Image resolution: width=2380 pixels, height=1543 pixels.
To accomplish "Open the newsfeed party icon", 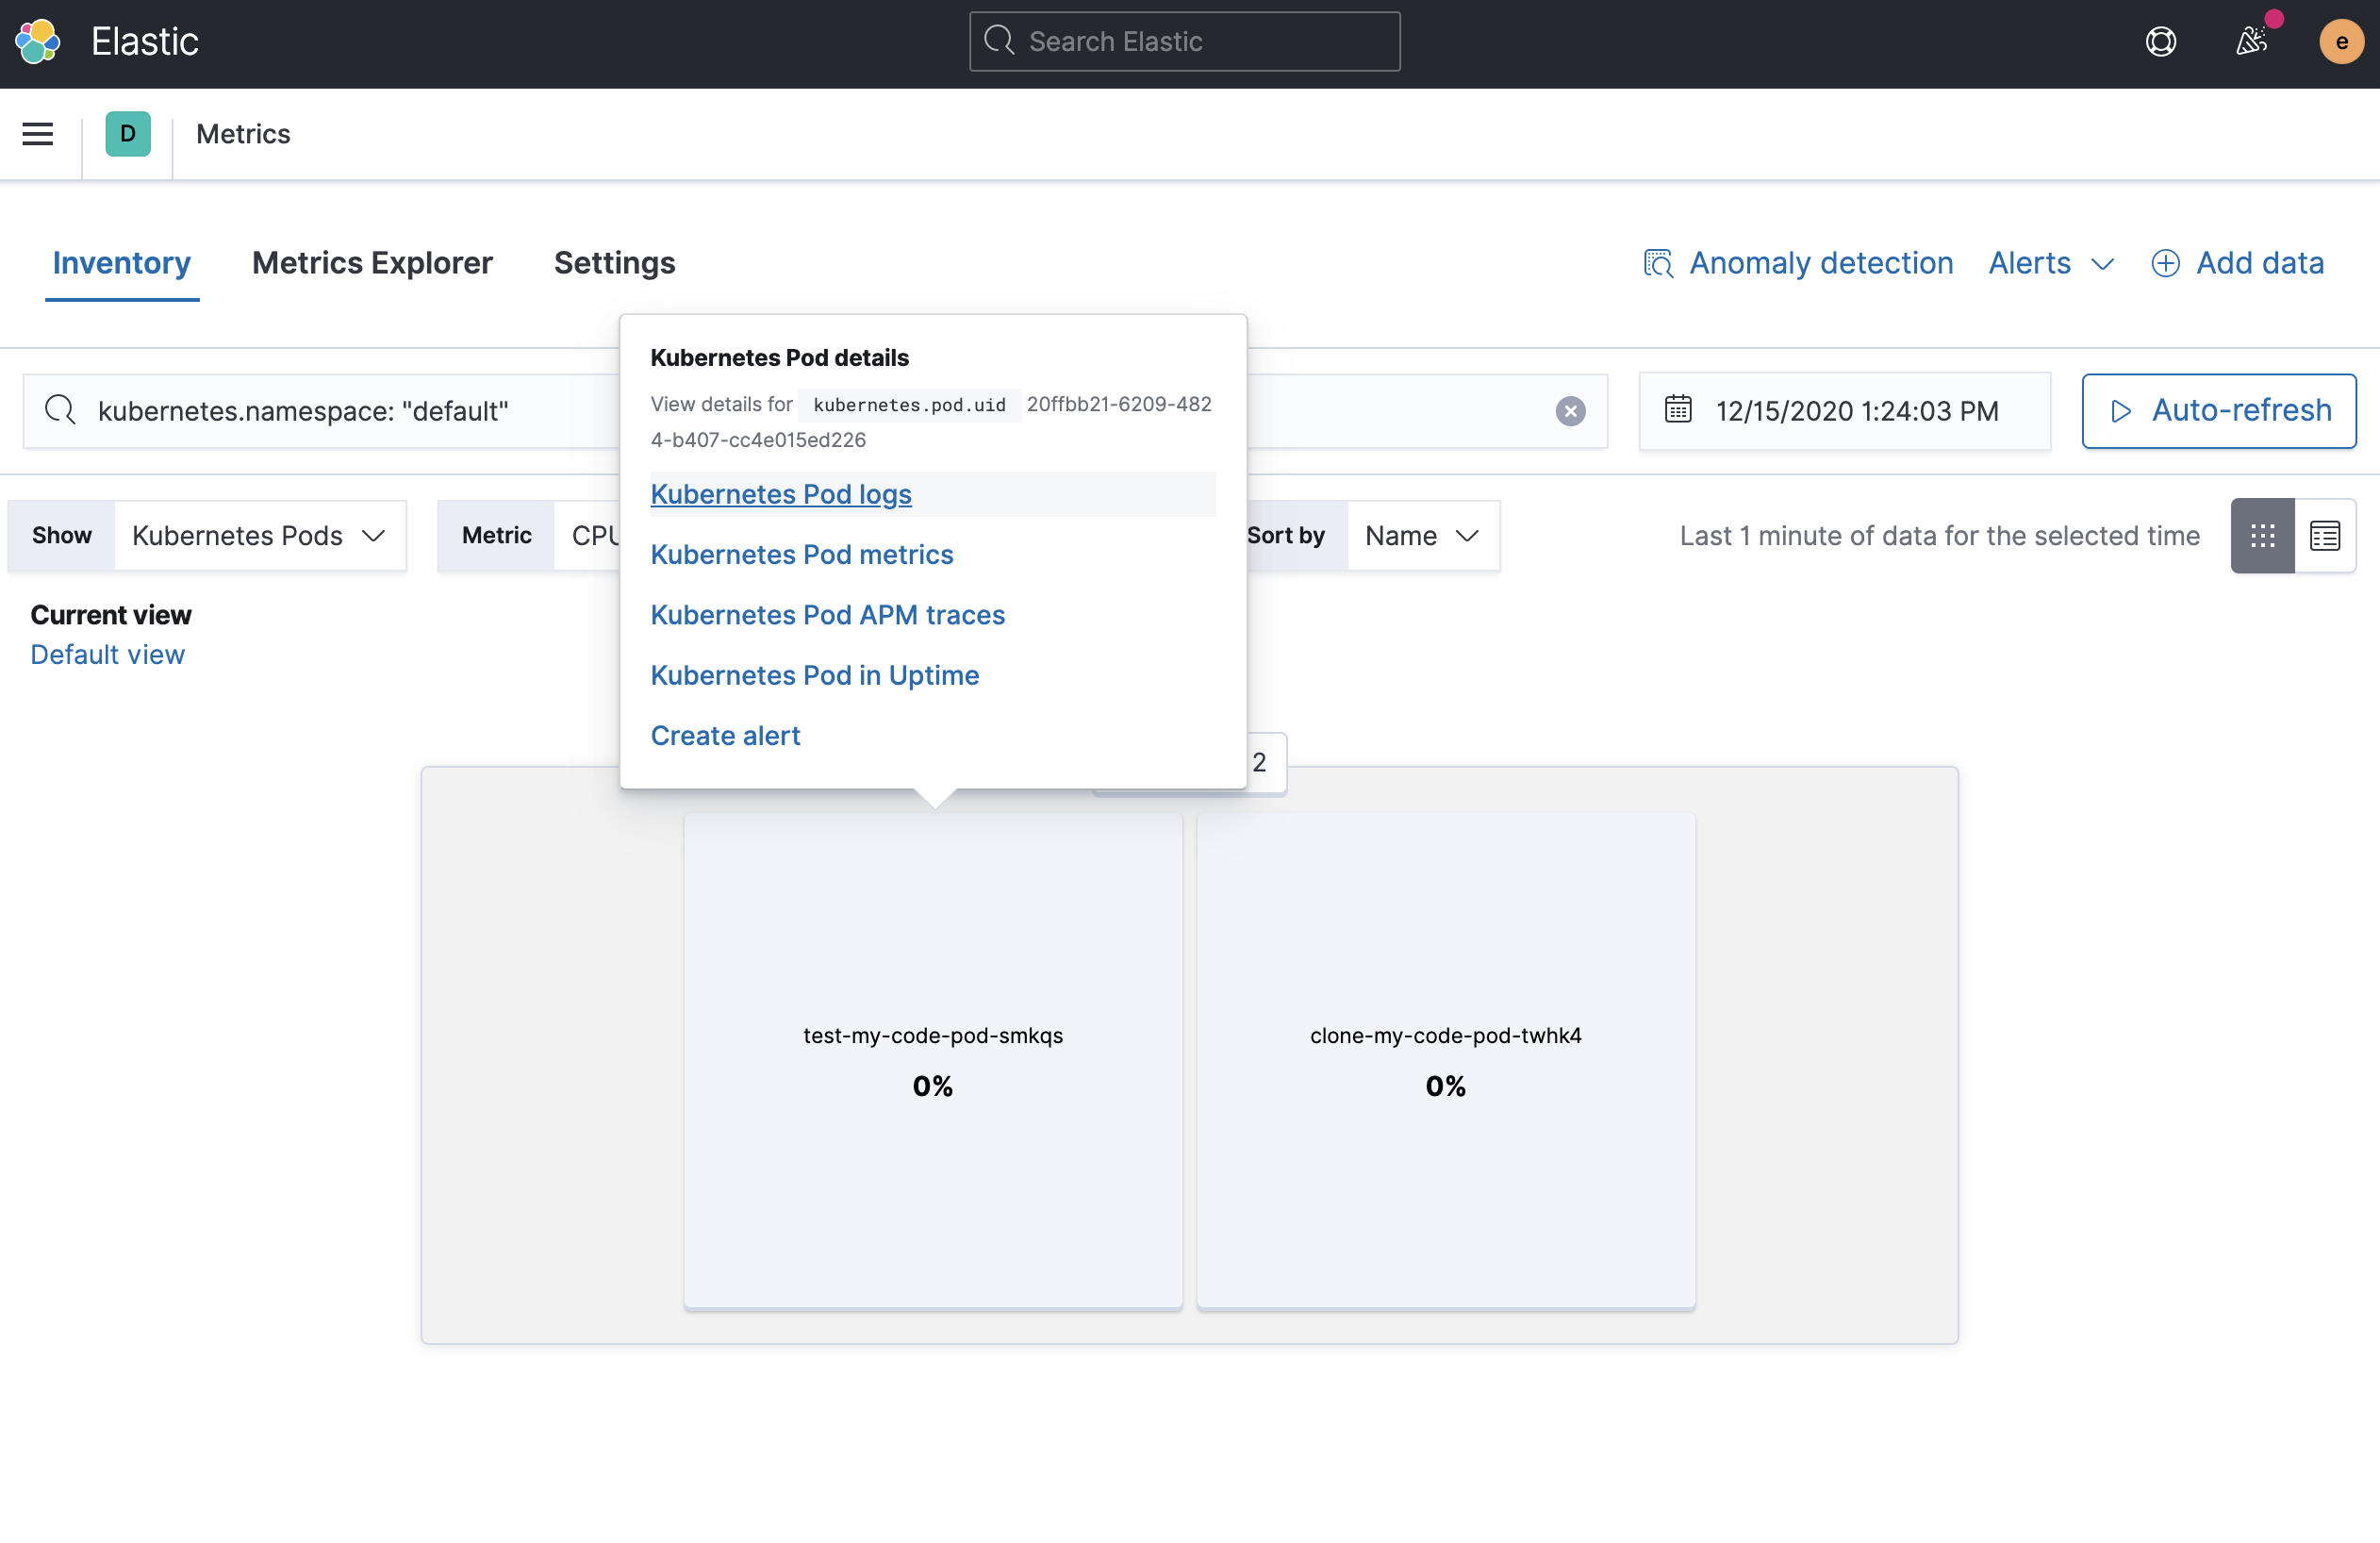I will (2251, 41).
